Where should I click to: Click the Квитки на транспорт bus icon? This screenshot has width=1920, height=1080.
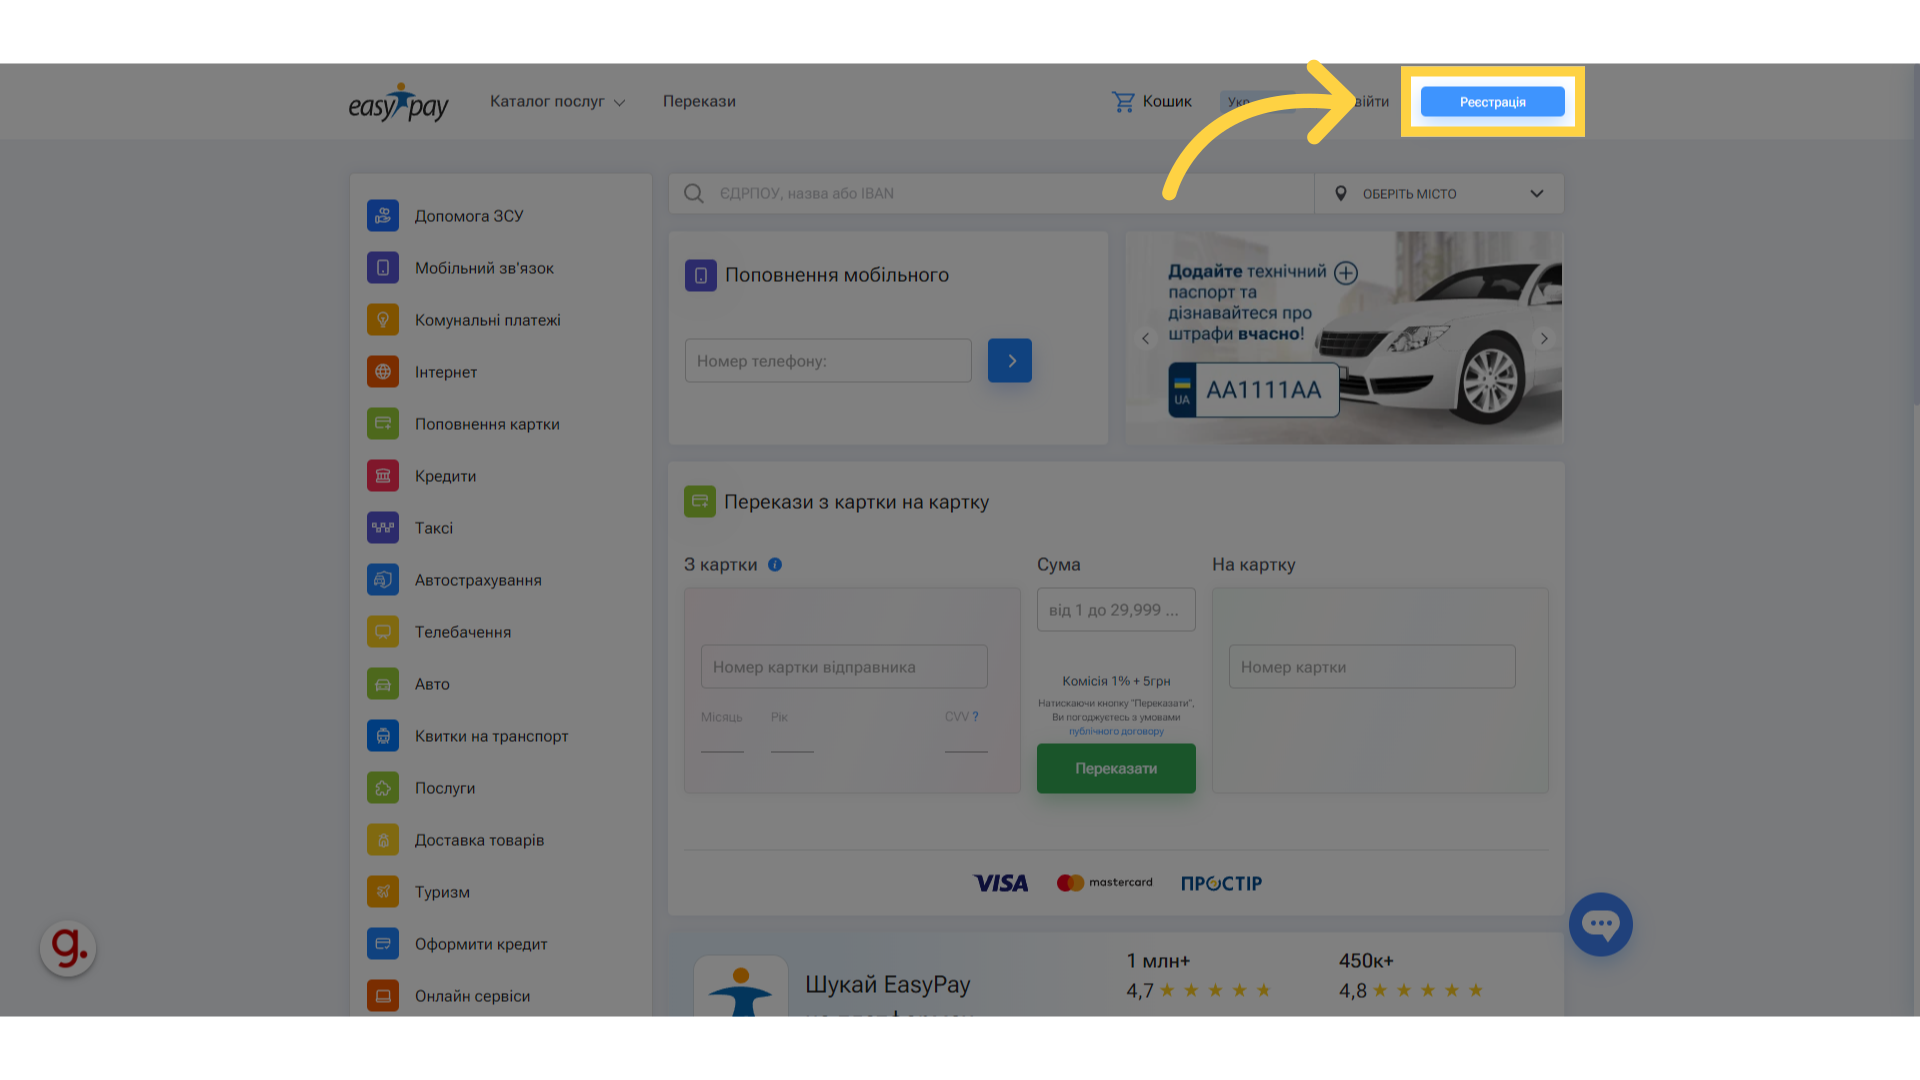(x=382, y=736)
